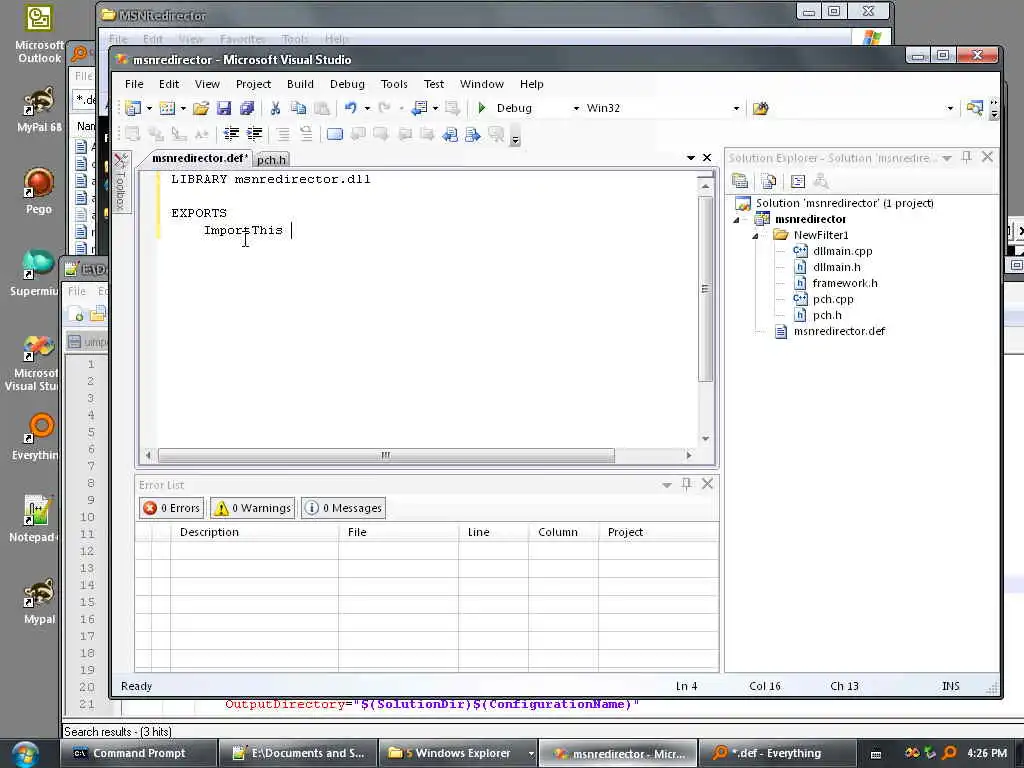Open the vertical Toolbox side tab
Screen dimensions: 1024x768
coord(121,183)
